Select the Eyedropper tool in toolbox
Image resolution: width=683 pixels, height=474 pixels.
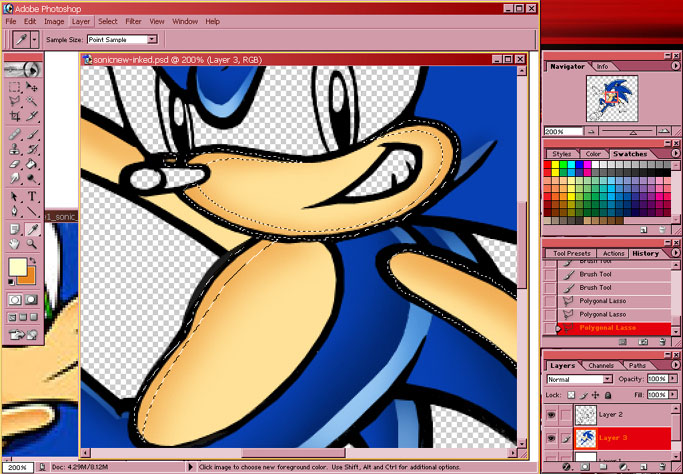pyautogui.click(x=31, y=229)
